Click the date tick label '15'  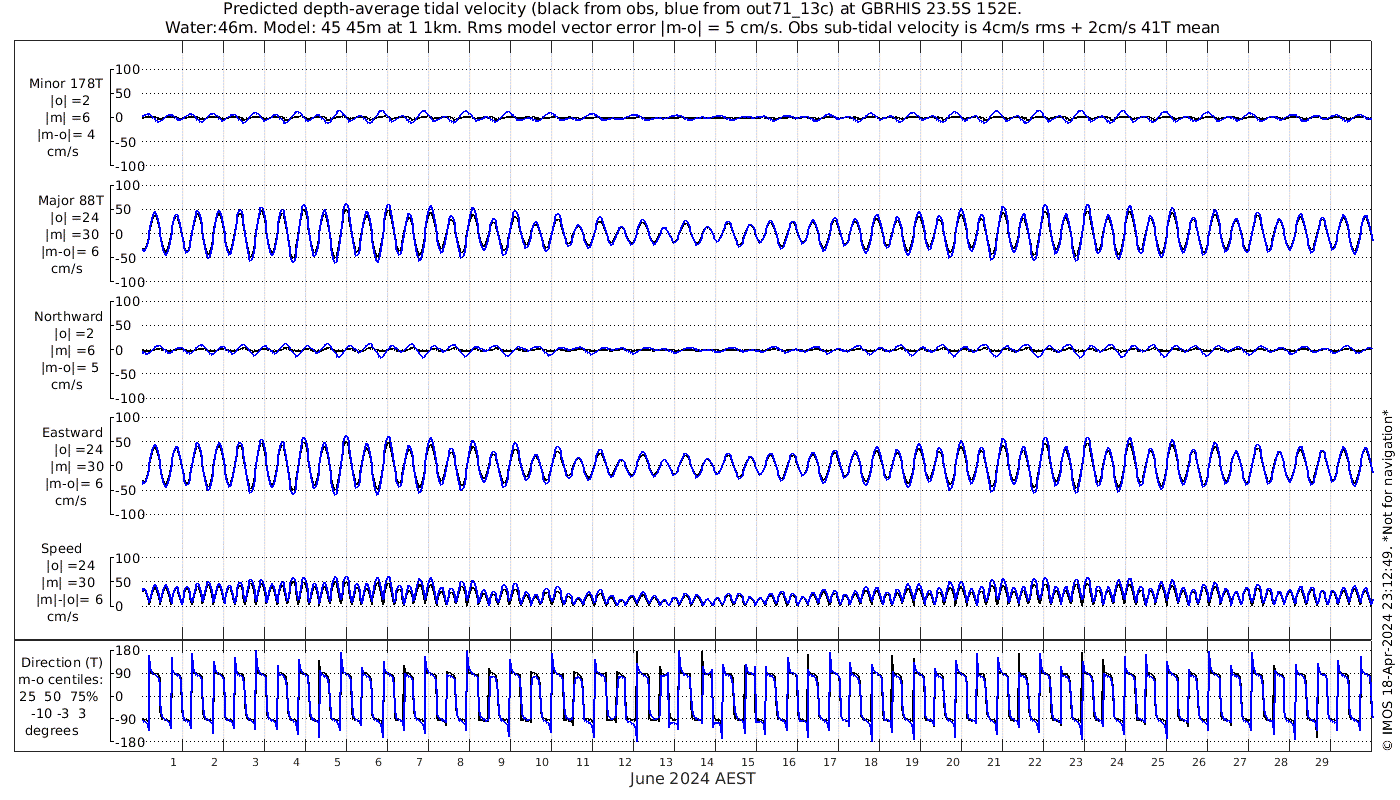[x=747, y=762]
